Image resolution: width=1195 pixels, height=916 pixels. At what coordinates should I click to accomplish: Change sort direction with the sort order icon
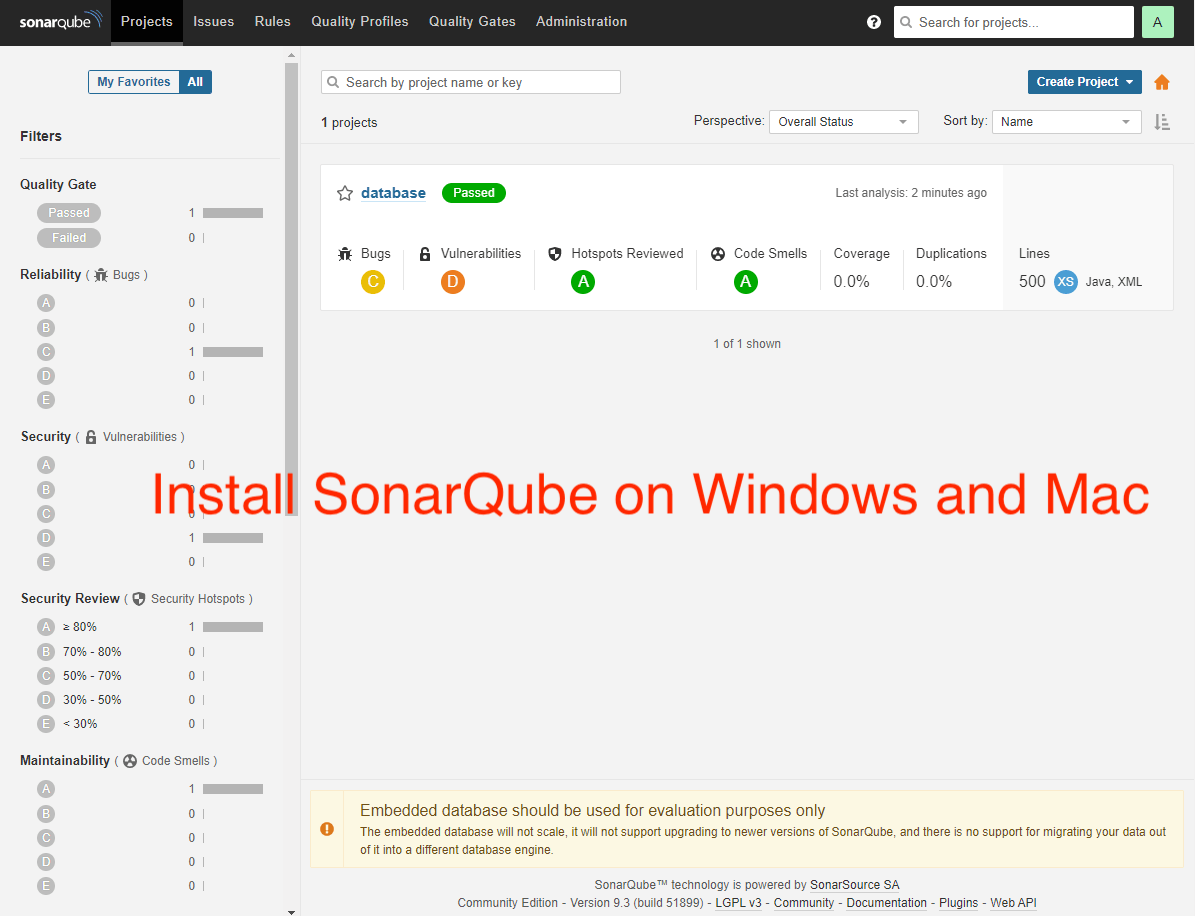[1161, 121]
